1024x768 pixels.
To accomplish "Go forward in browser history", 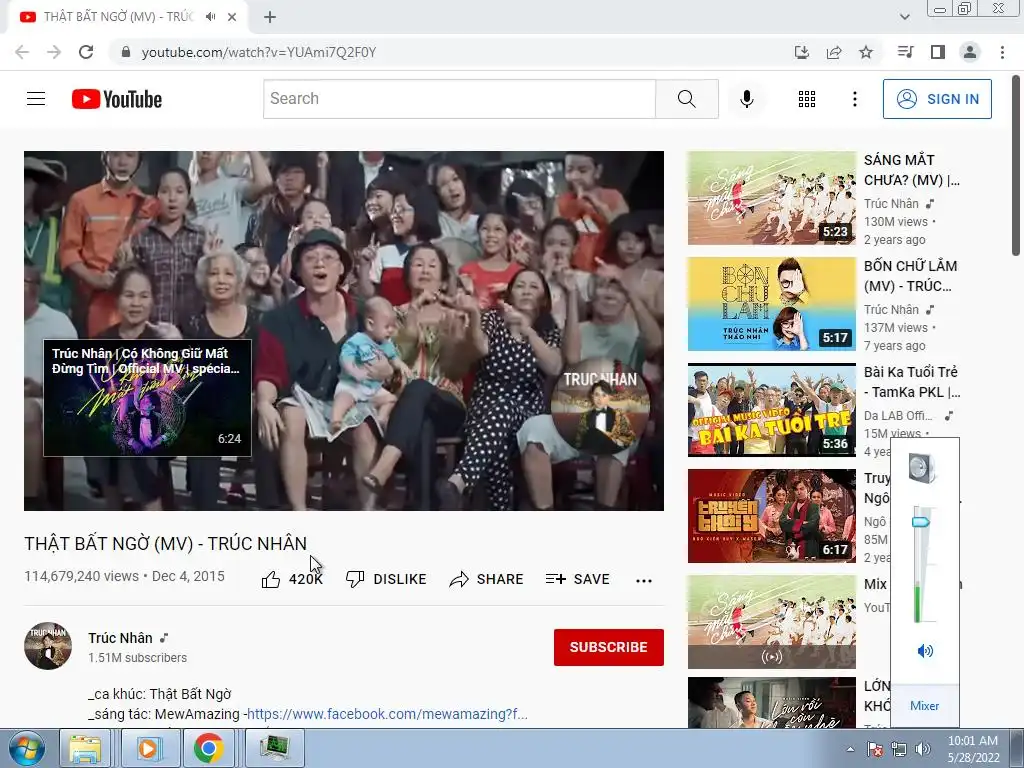I will [54, 52].
